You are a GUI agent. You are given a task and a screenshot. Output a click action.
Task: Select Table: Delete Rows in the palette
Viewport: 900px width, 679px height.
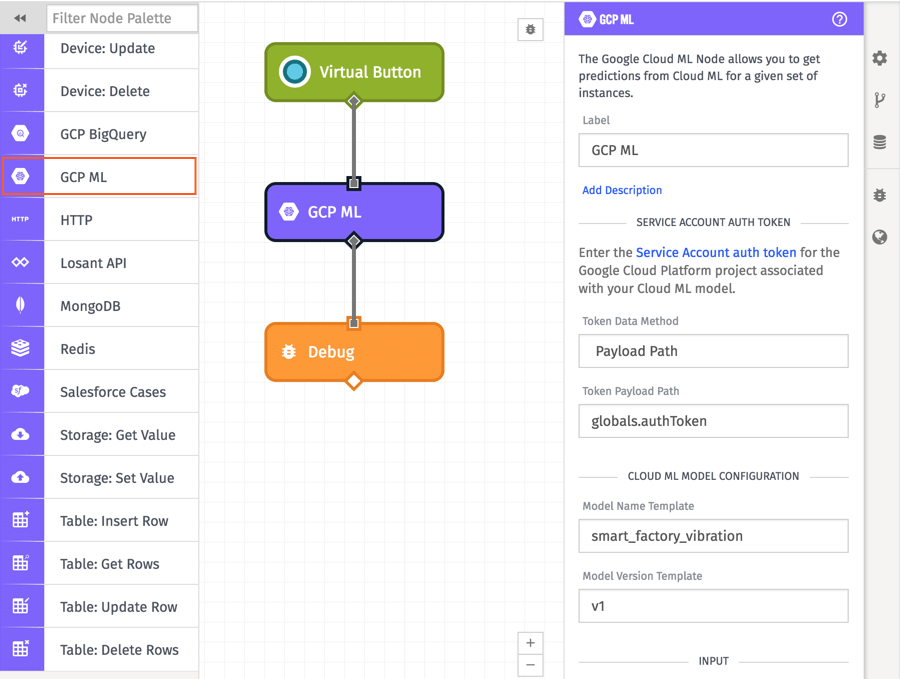click(x=119, y=650)
